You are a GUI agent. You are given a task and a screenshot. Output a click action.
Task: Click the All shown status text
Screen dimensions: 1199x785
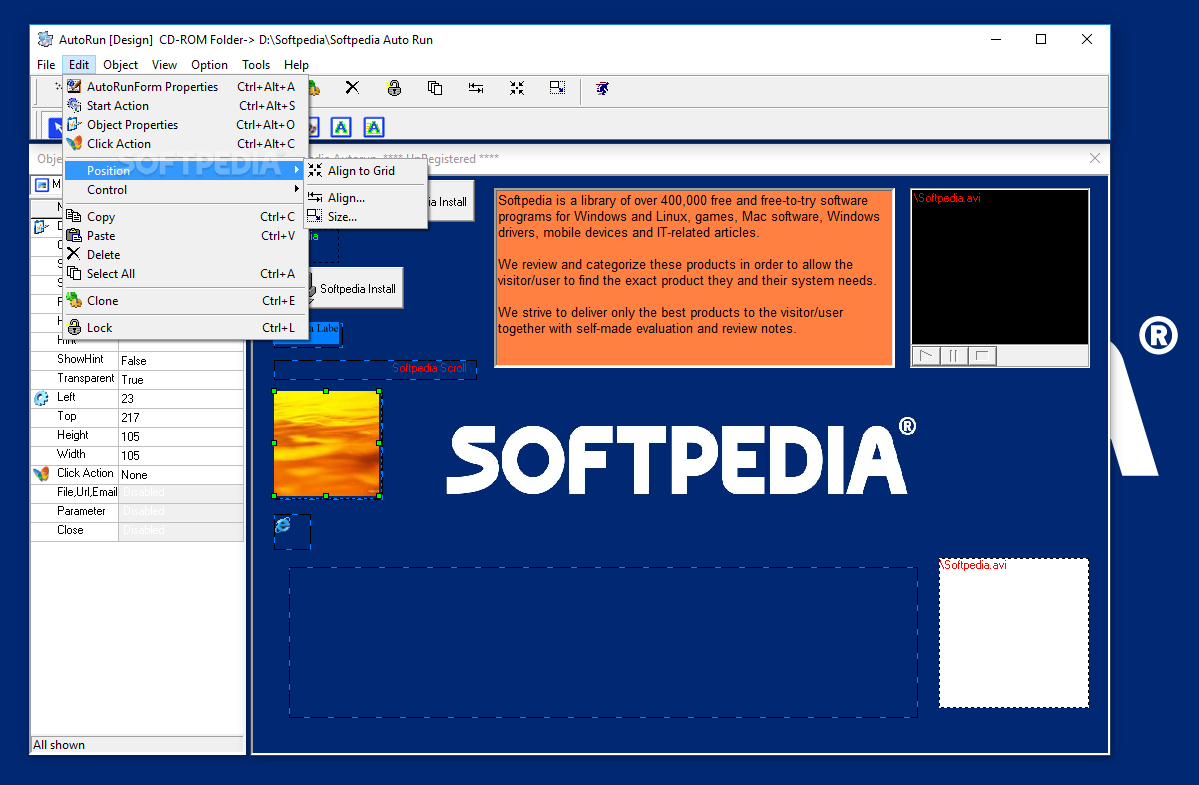pos(59,744)
